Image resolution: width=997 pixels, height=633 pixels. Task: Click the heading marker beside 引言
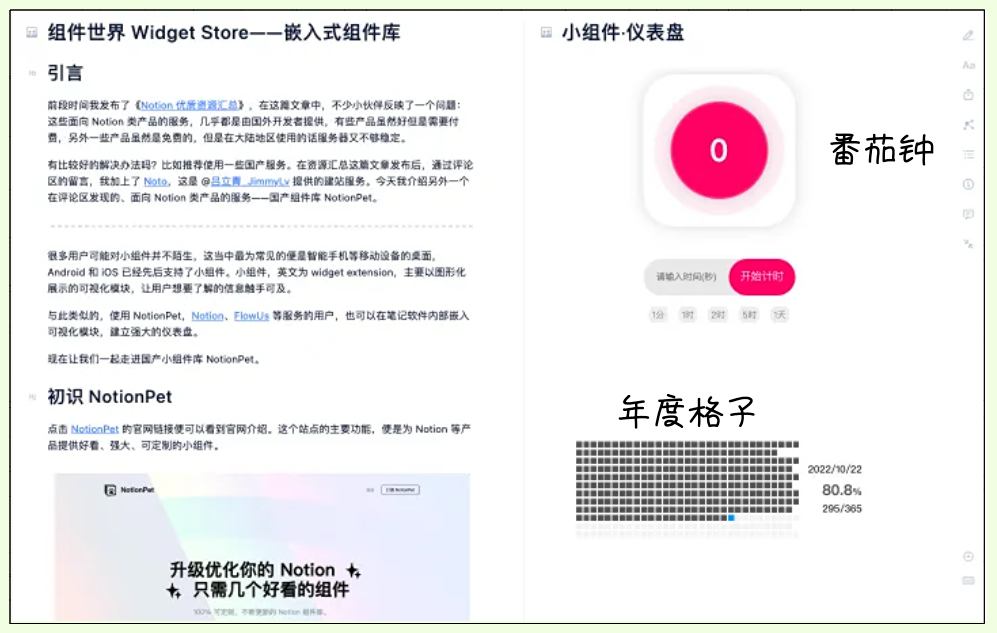tap(32, 74)
